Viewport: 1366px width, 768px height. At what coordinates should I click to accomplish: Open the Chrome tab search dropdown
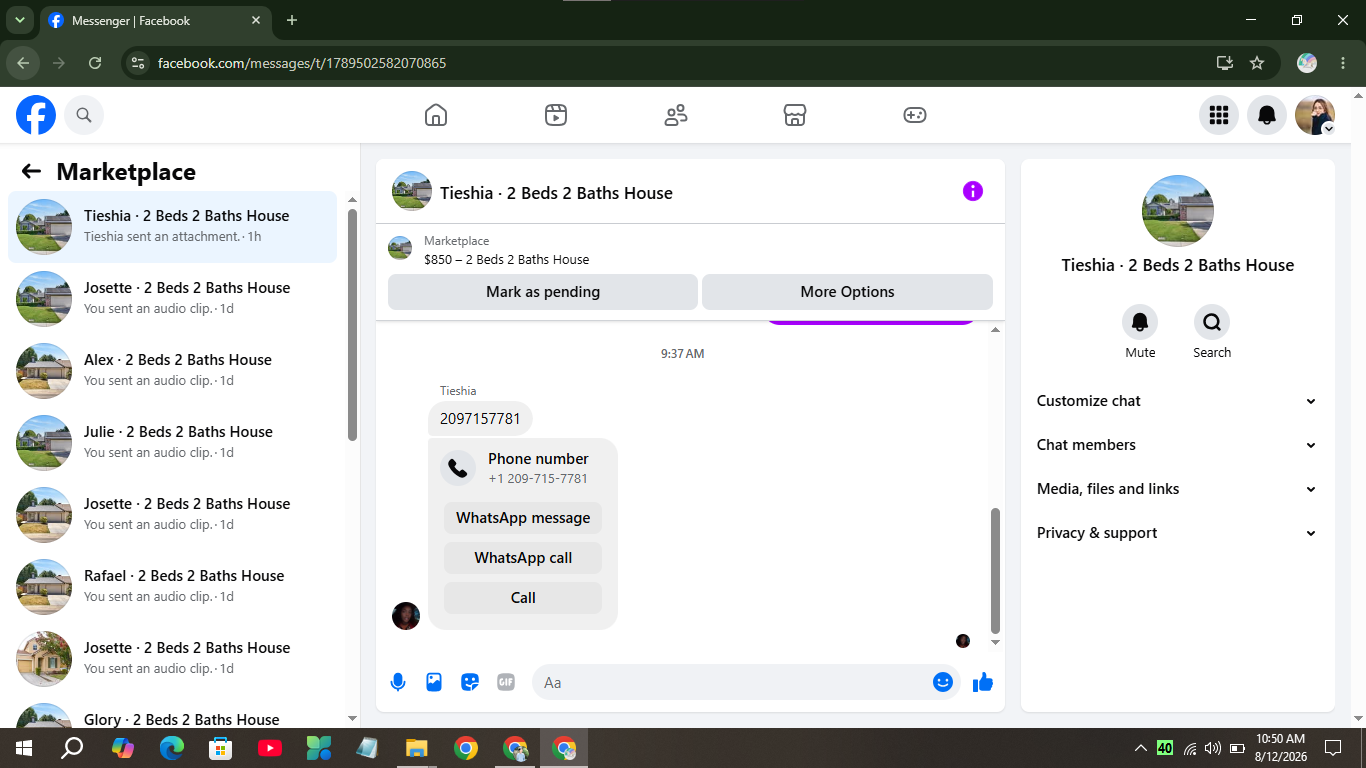pyautogui.click(x=19, y=20)
